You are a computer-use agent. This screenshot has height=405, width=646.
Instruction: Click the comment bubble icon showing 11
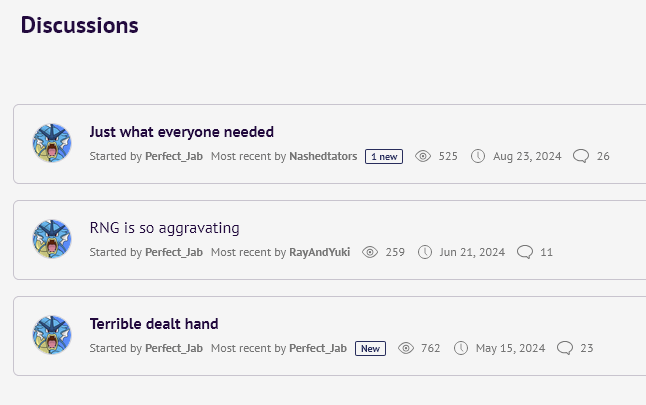click(x=525, y=252)
